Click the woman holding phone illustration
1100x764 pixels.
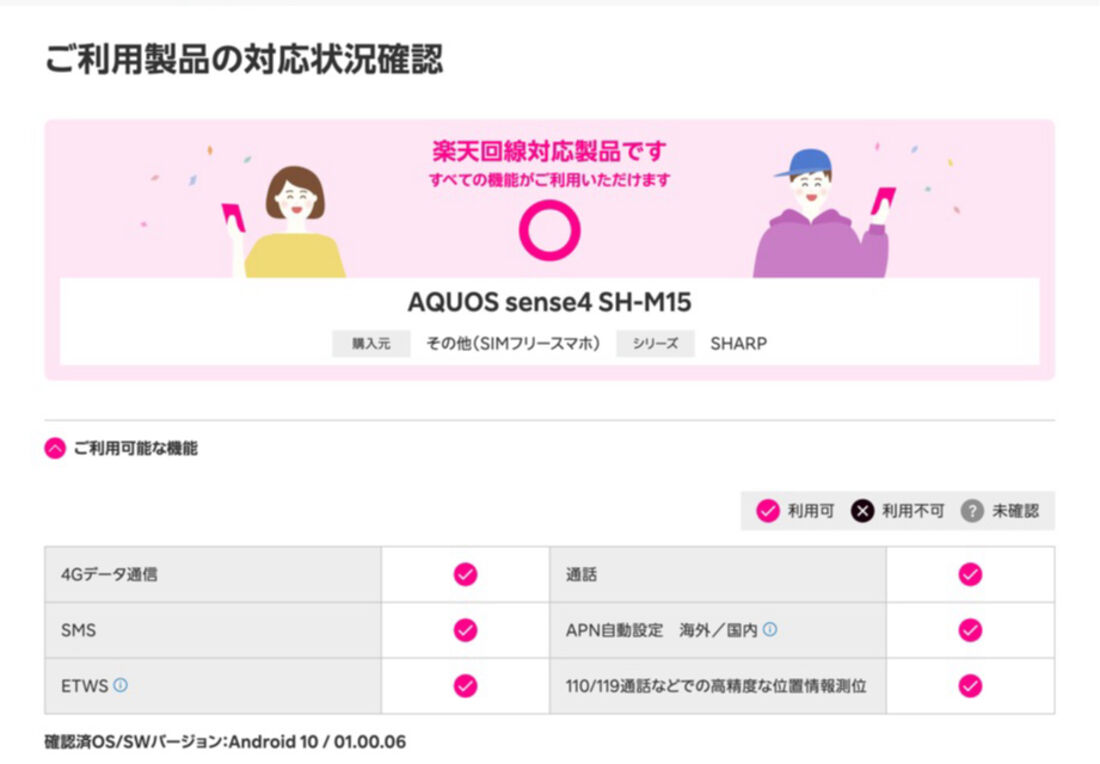(284, 222)
